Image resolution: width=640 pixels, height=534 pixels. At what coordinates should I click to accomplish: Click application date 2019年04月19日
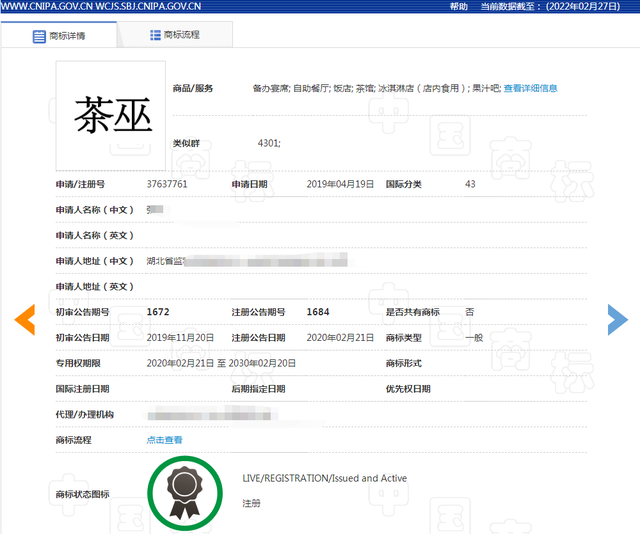point(340,184)
